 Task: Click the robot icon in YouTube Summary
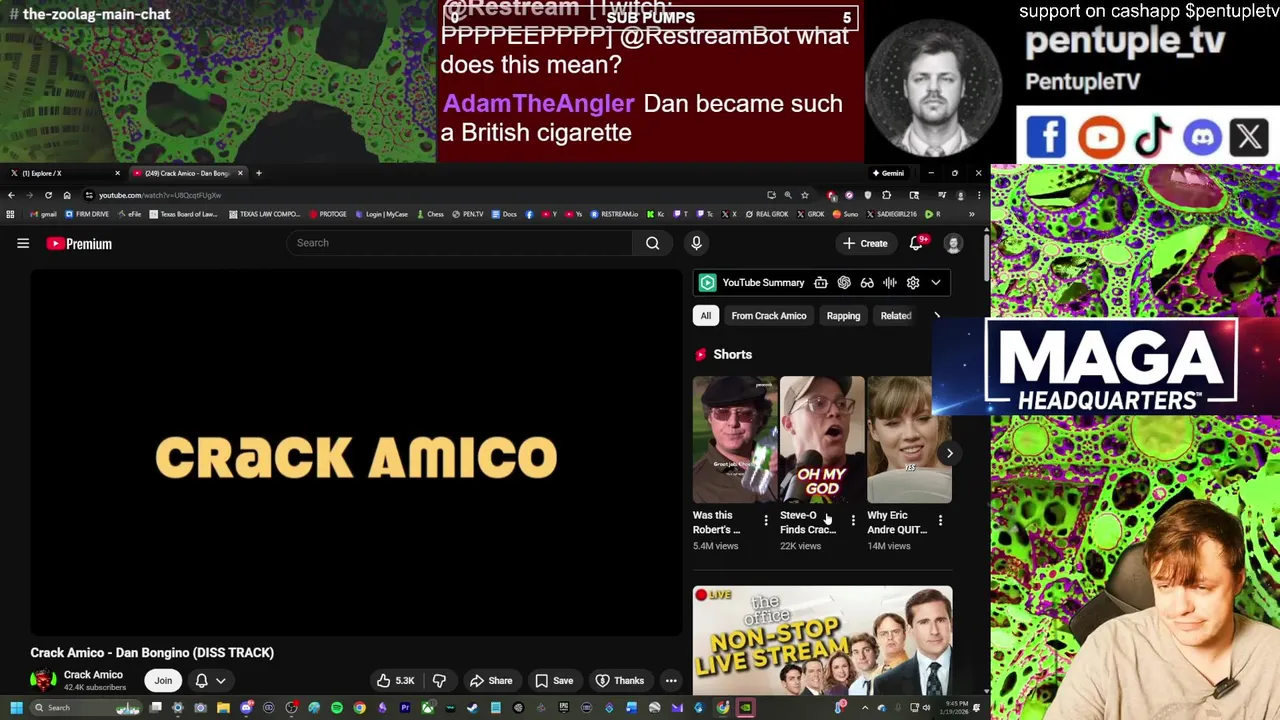point(821,283)
